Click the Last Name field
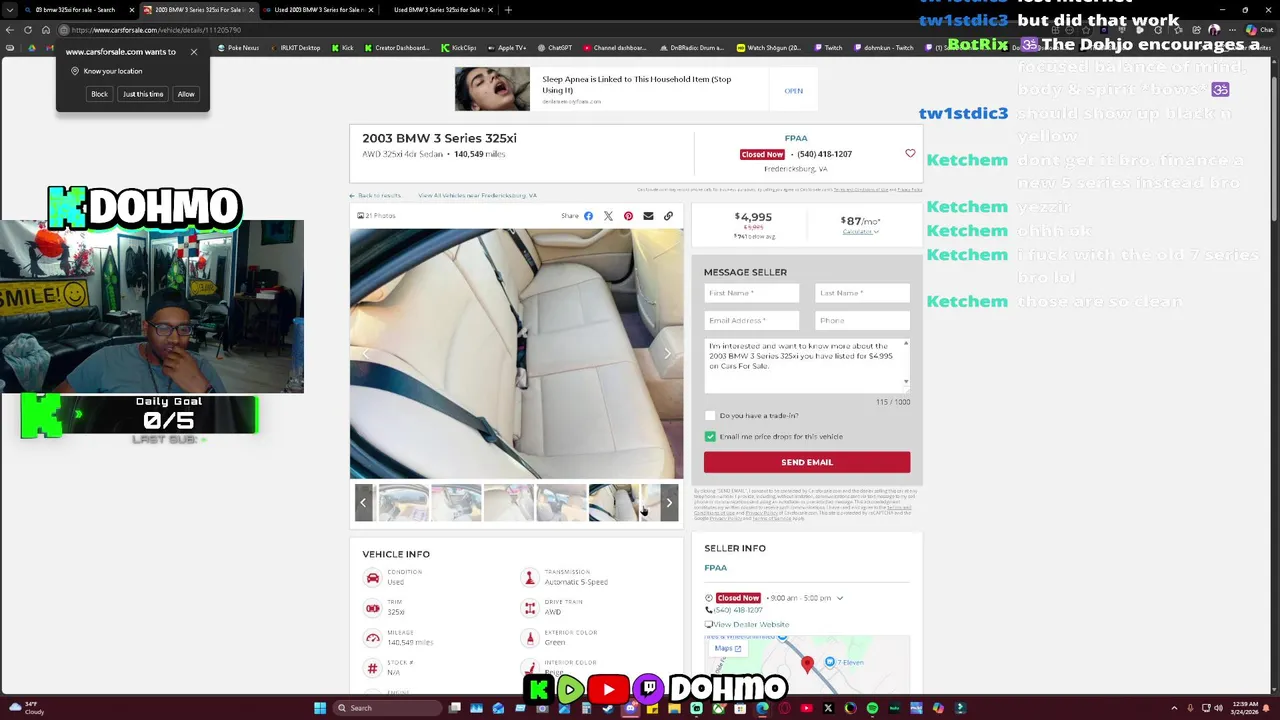 [862, 293]
